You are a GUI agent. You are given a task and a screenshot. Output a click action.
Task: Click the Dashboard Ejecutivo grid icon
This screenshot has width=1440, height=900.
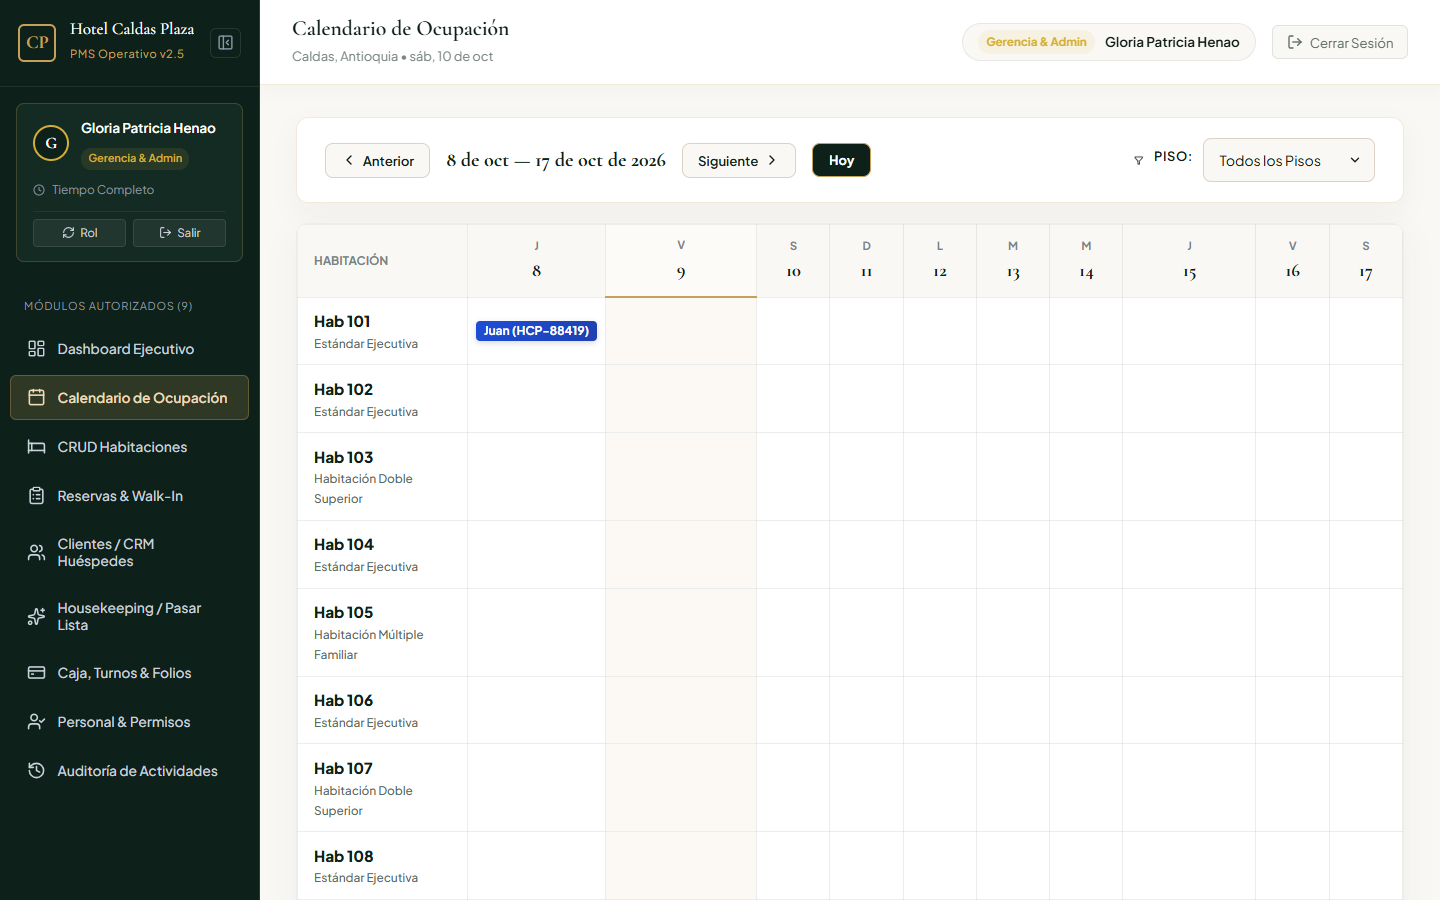(x=37, y=349)
